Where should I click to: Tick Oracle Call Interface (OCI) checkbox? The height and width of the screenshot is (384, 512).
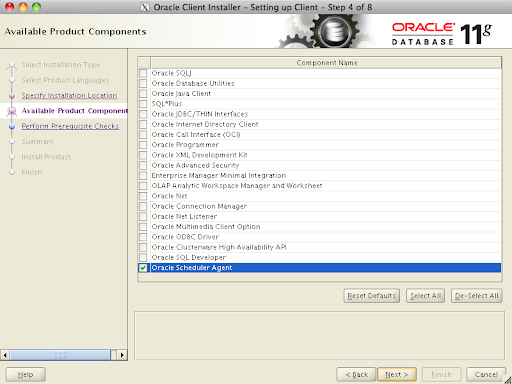[x=143, y=135]
